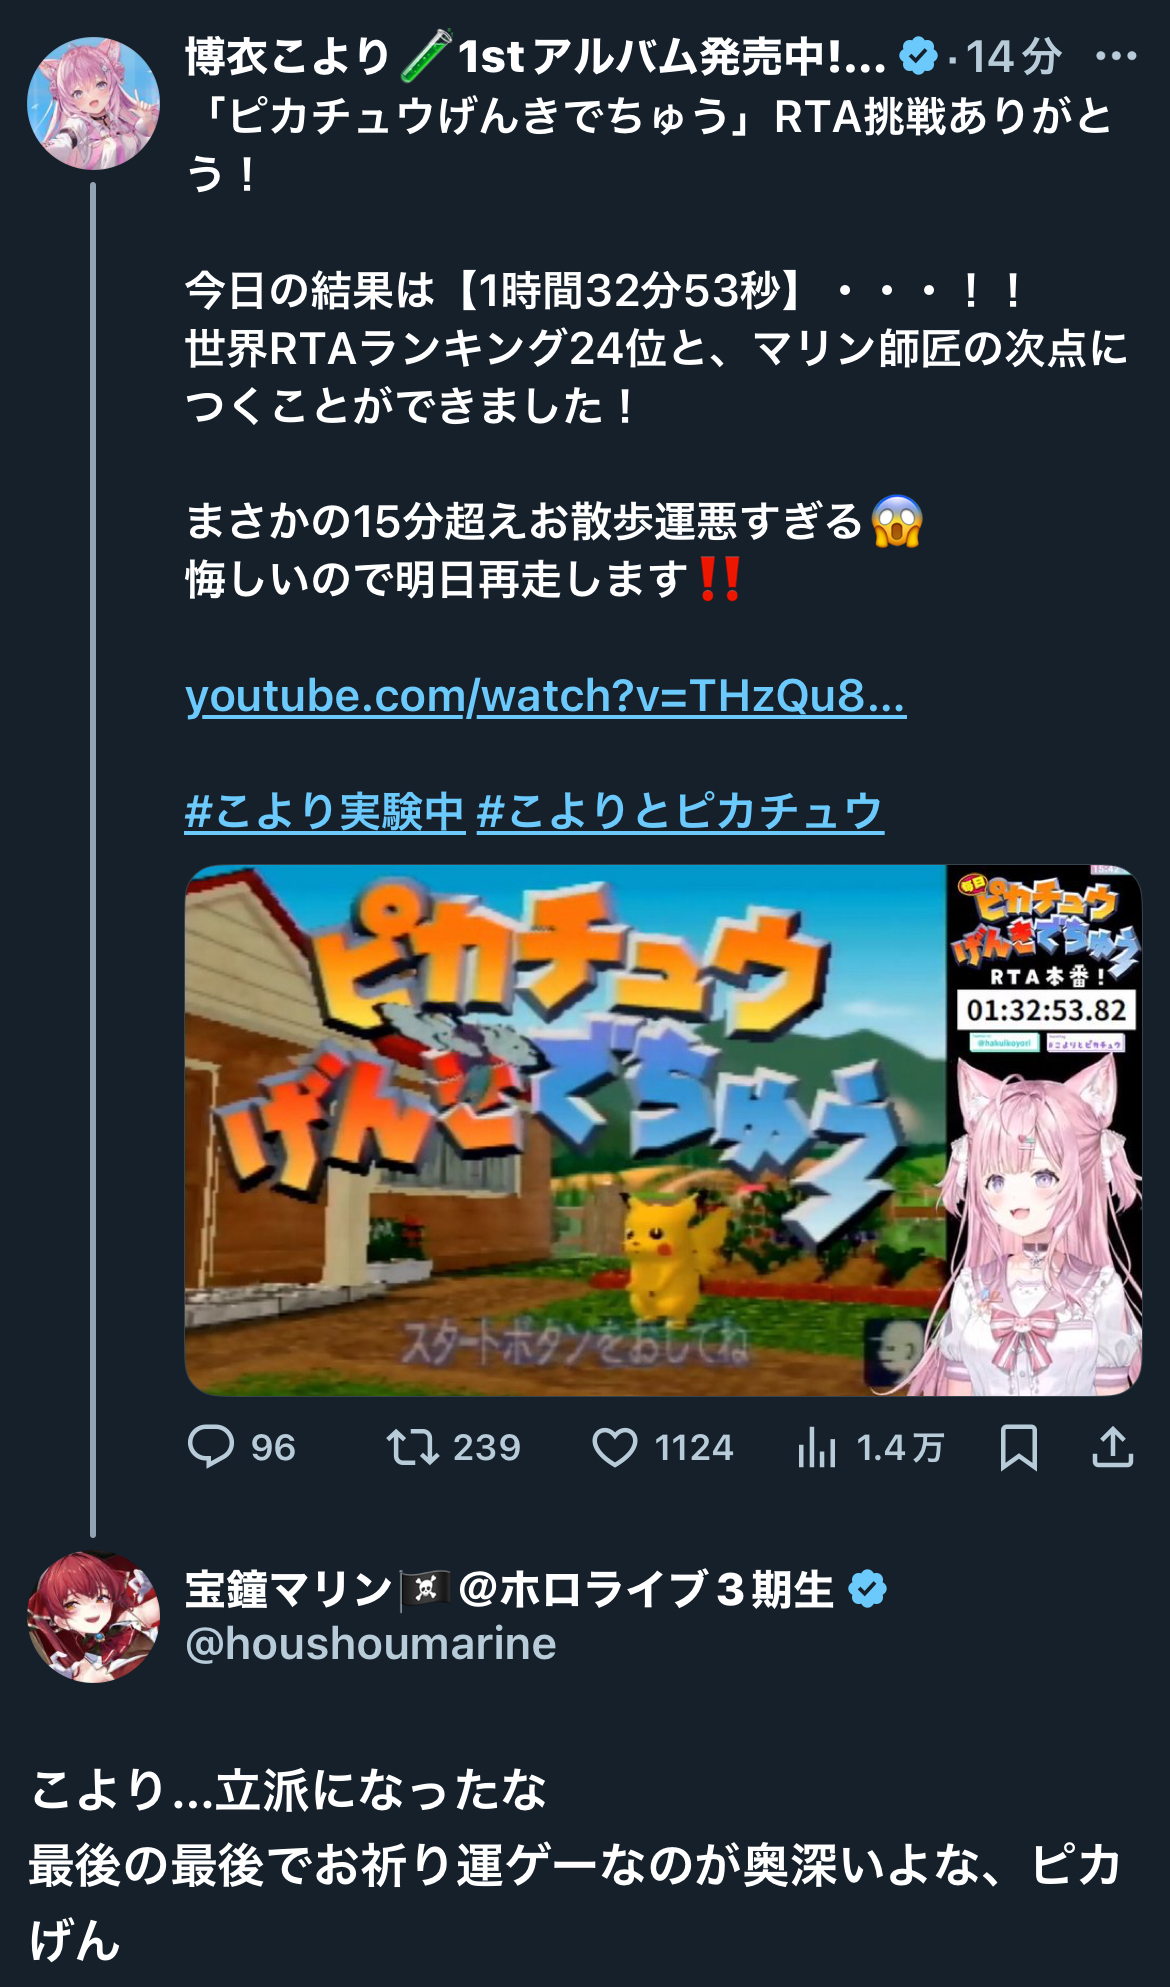Open Hakui Koyori's profile avatar
The image size is (1170, 1987).
pyautogui.click(x=93, y=103)
